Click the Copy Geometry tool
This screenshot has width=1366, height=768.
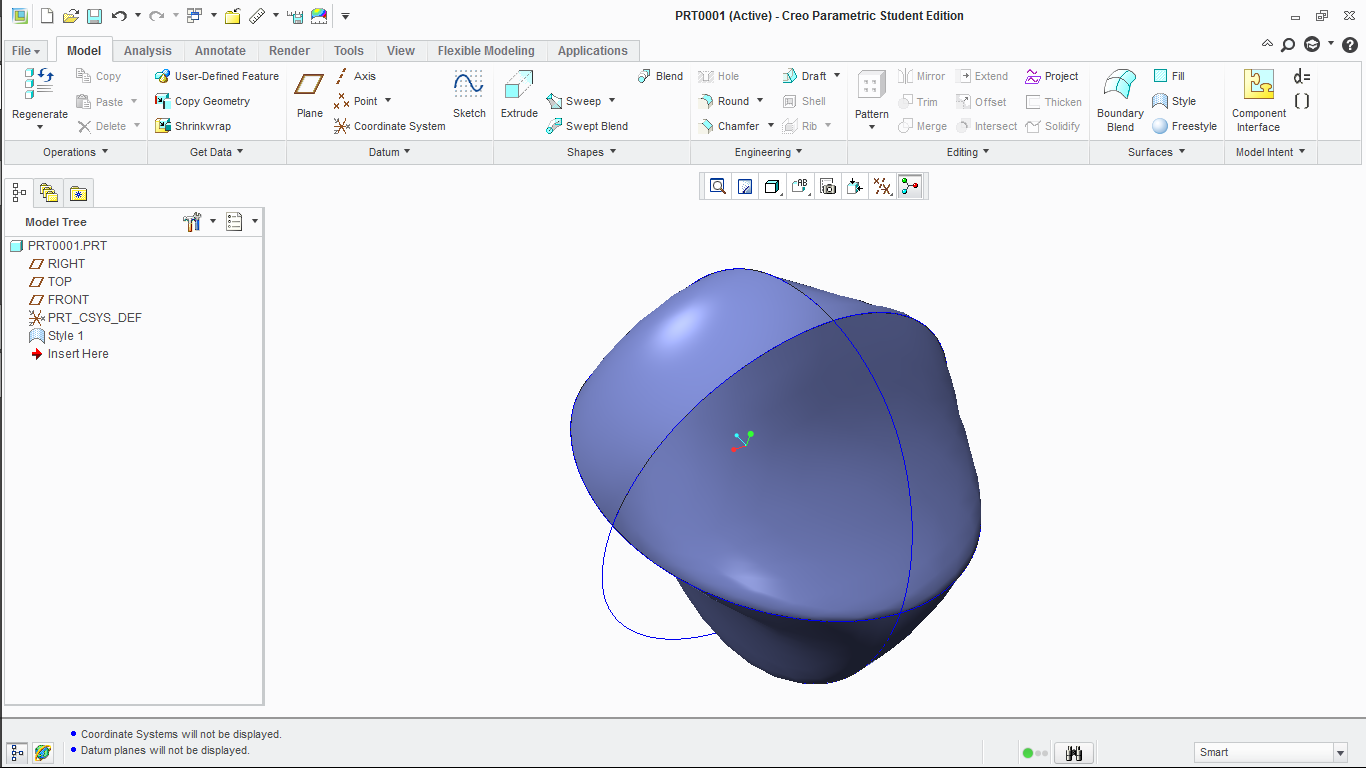[203, 101]
